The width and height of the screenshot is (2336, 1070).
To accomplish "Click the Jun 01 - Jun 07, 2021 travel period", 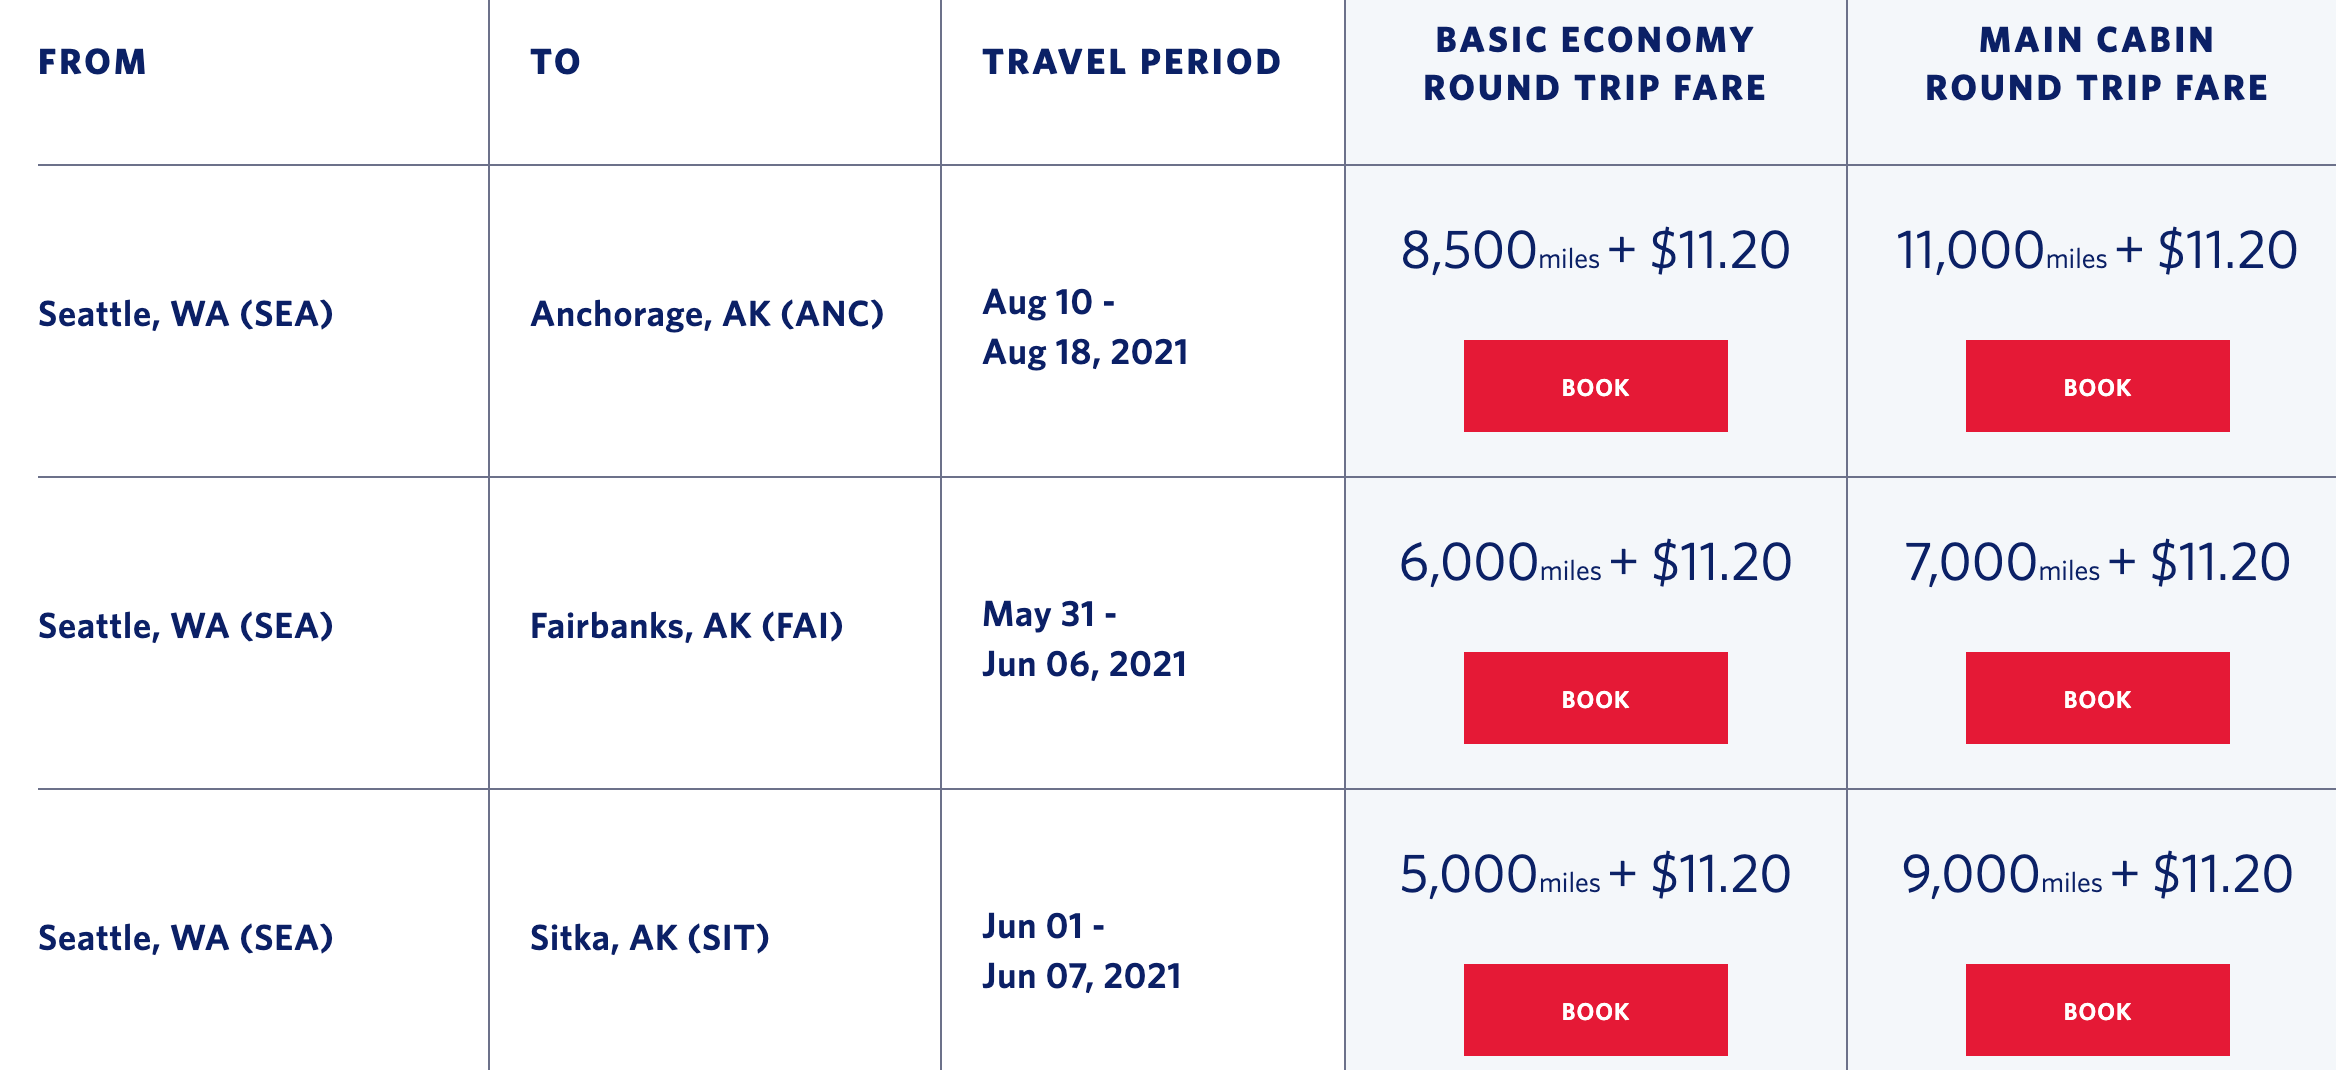I will pyautogui.click(x=1082, y=951).
